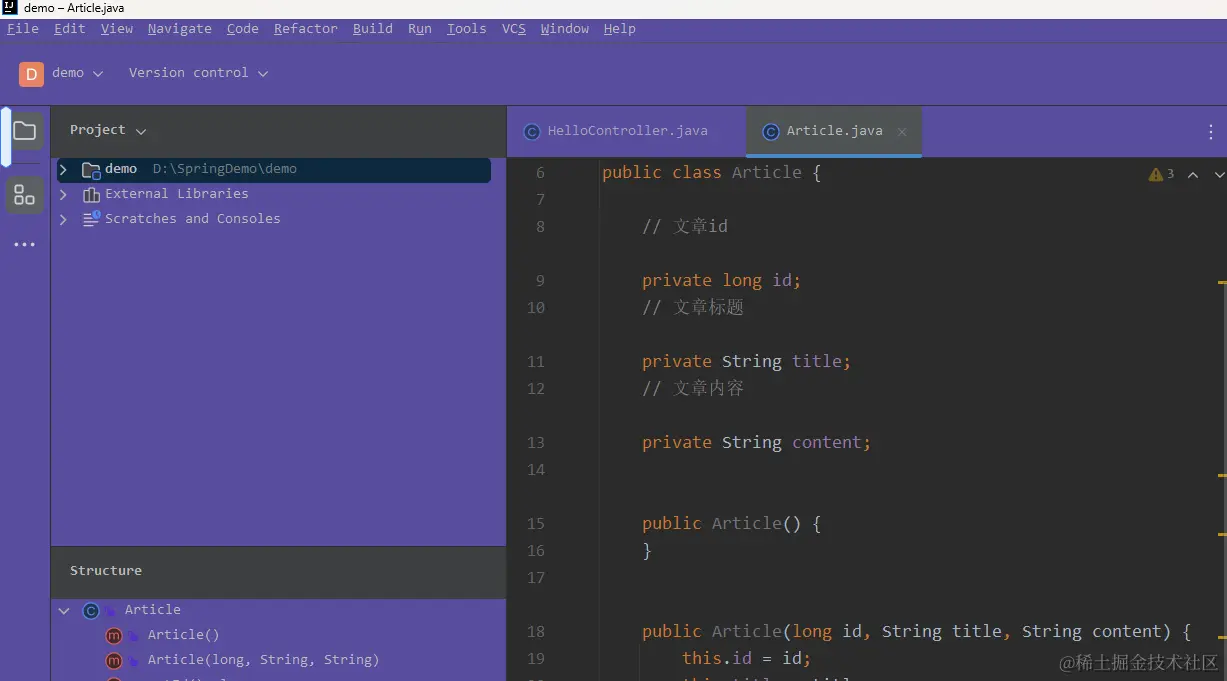Click the '// 文章内容' comment line

click(692, 389)
